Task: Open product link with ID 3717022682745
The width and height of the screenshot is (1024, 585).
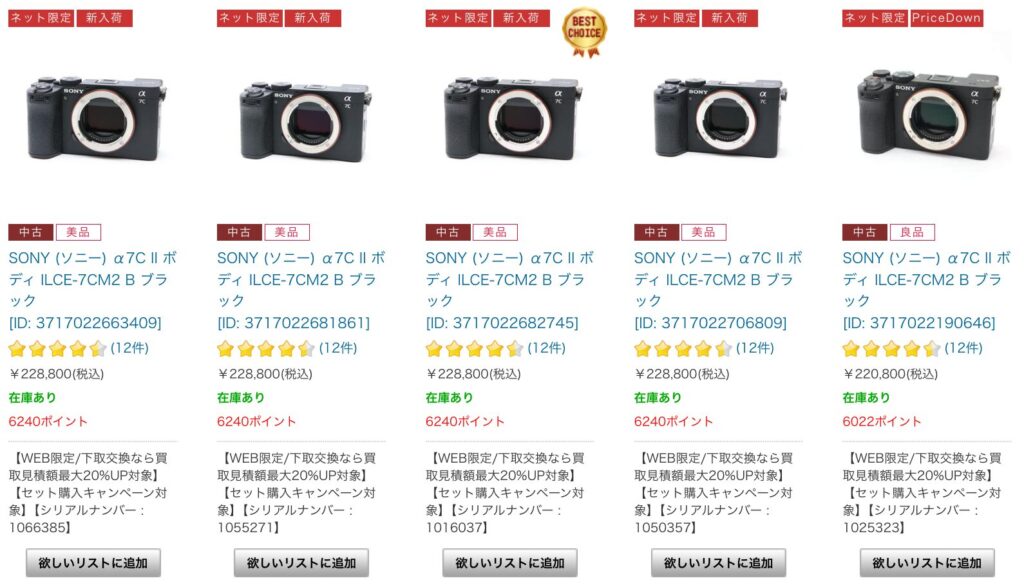Action: [509, 290]
